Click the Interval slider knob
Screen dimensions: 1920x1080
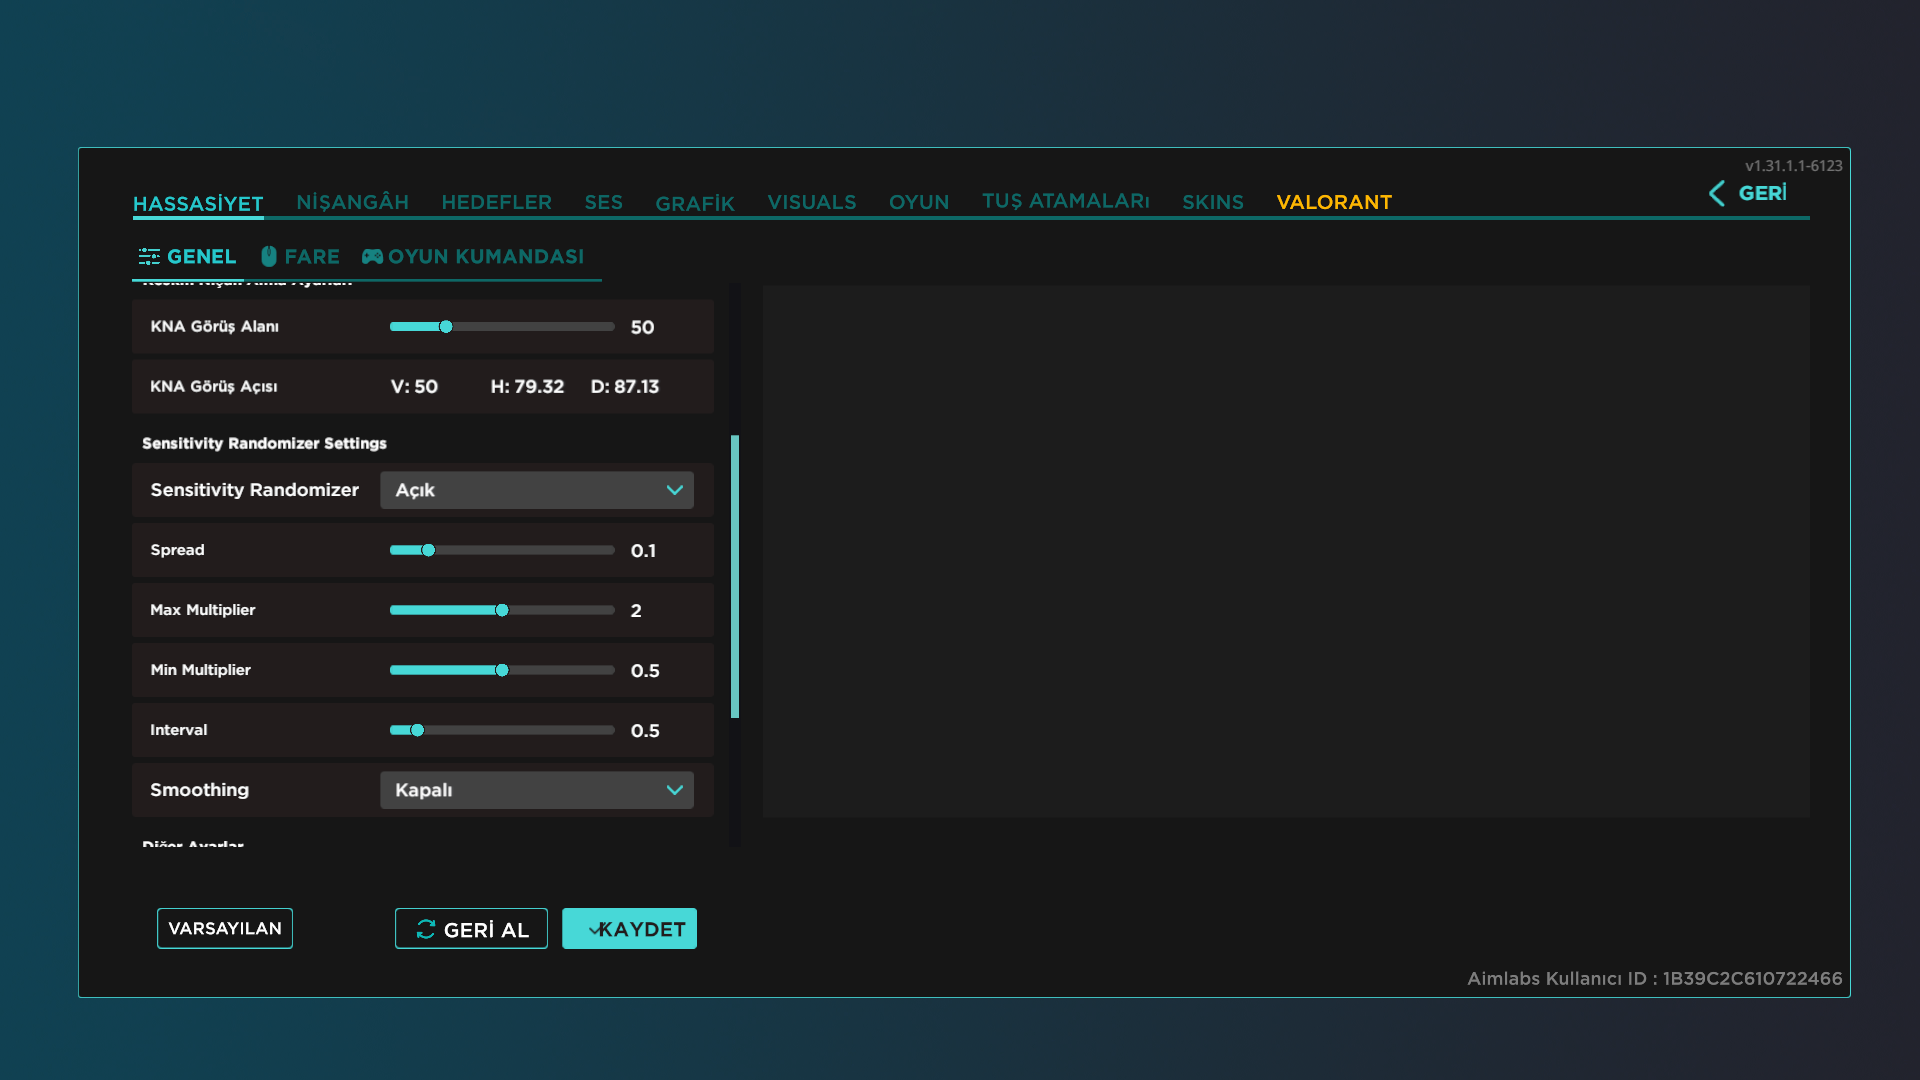[417, 730]
